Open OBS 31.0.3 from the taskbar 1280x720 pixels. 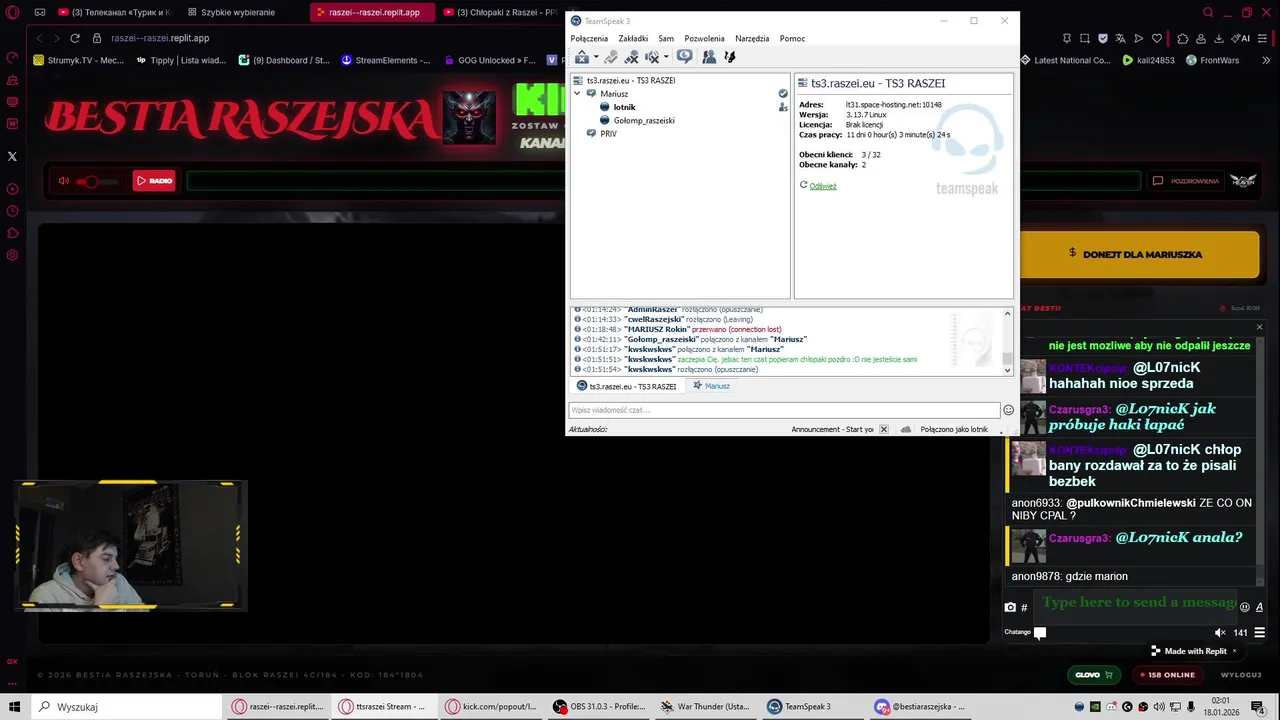coord(599,707)
